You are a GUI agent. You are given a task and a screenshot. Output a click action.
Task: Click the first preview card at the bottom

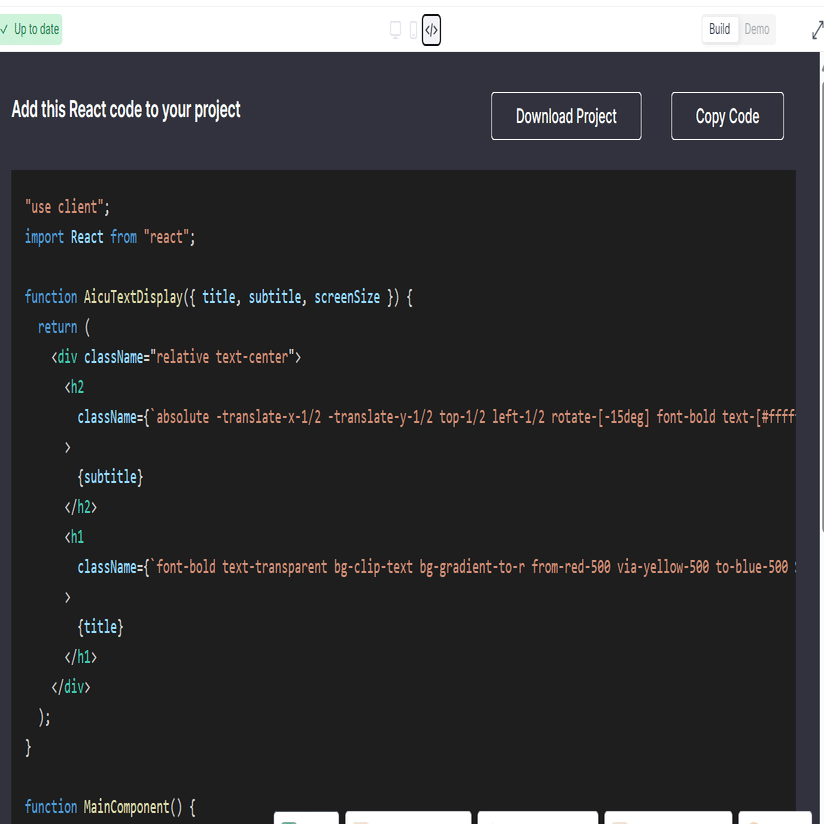point(305,818)
